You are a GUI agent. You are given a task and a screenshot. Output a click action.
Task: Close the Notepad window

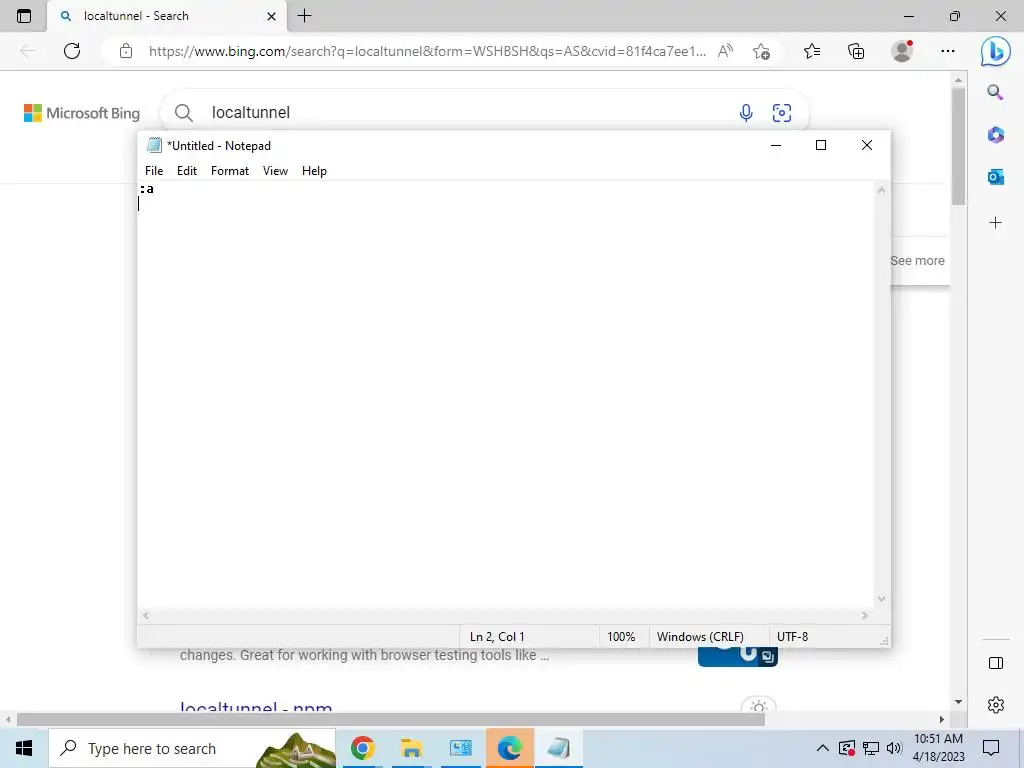pyautogui.click(x=867, y=145)
